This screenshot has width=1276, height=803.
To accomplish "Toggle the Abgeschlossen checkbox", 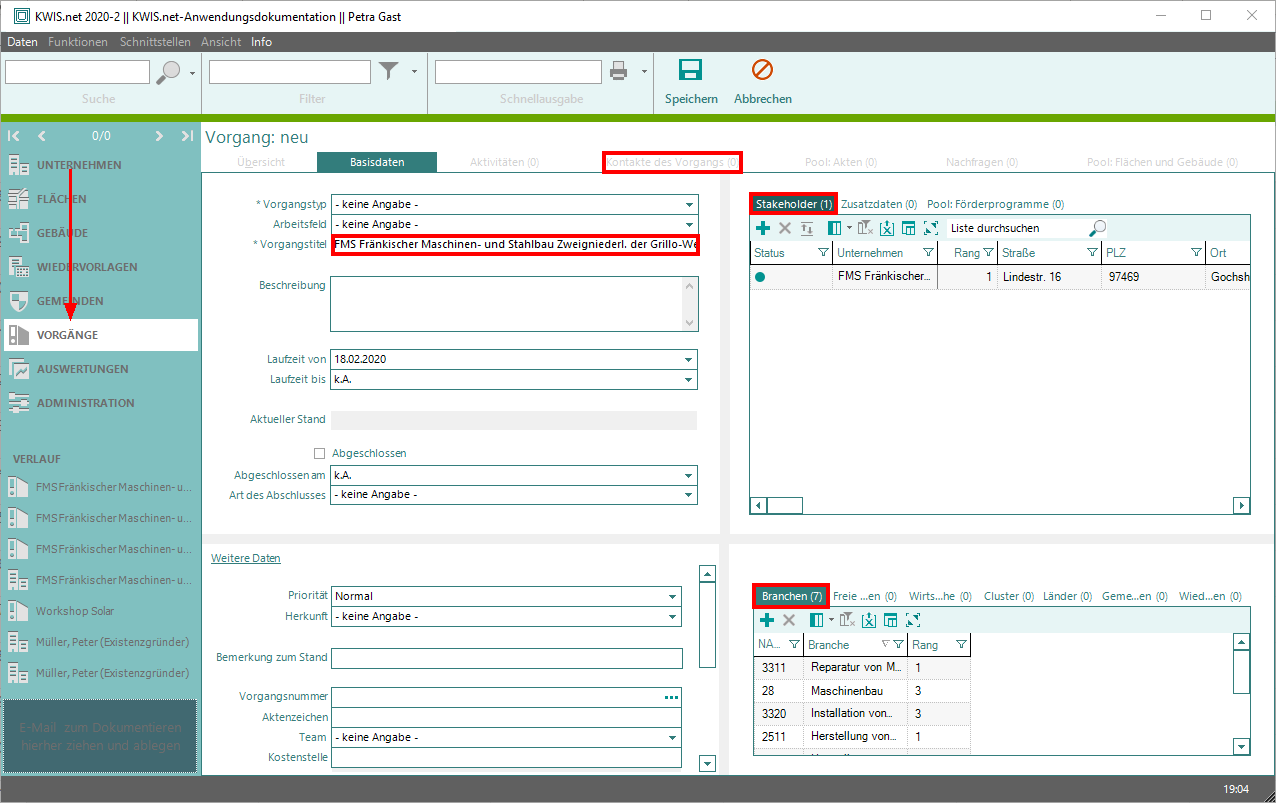I will pos(320,453).
